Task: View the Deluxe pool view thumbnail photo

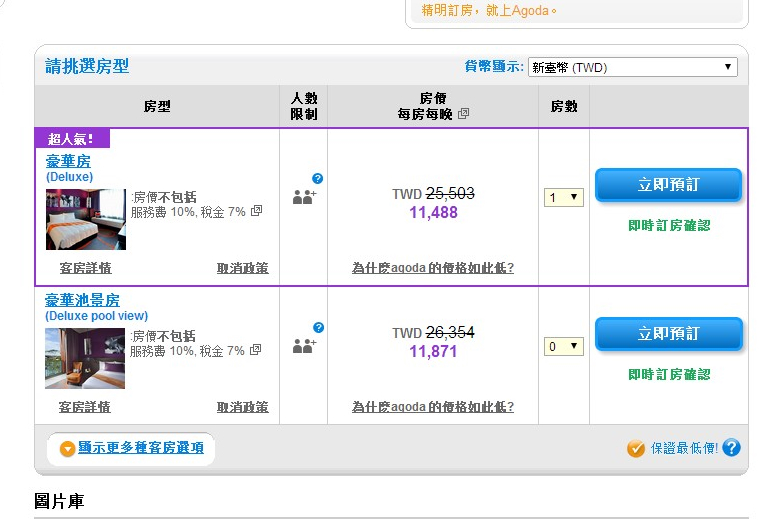Action: point(85,358)
